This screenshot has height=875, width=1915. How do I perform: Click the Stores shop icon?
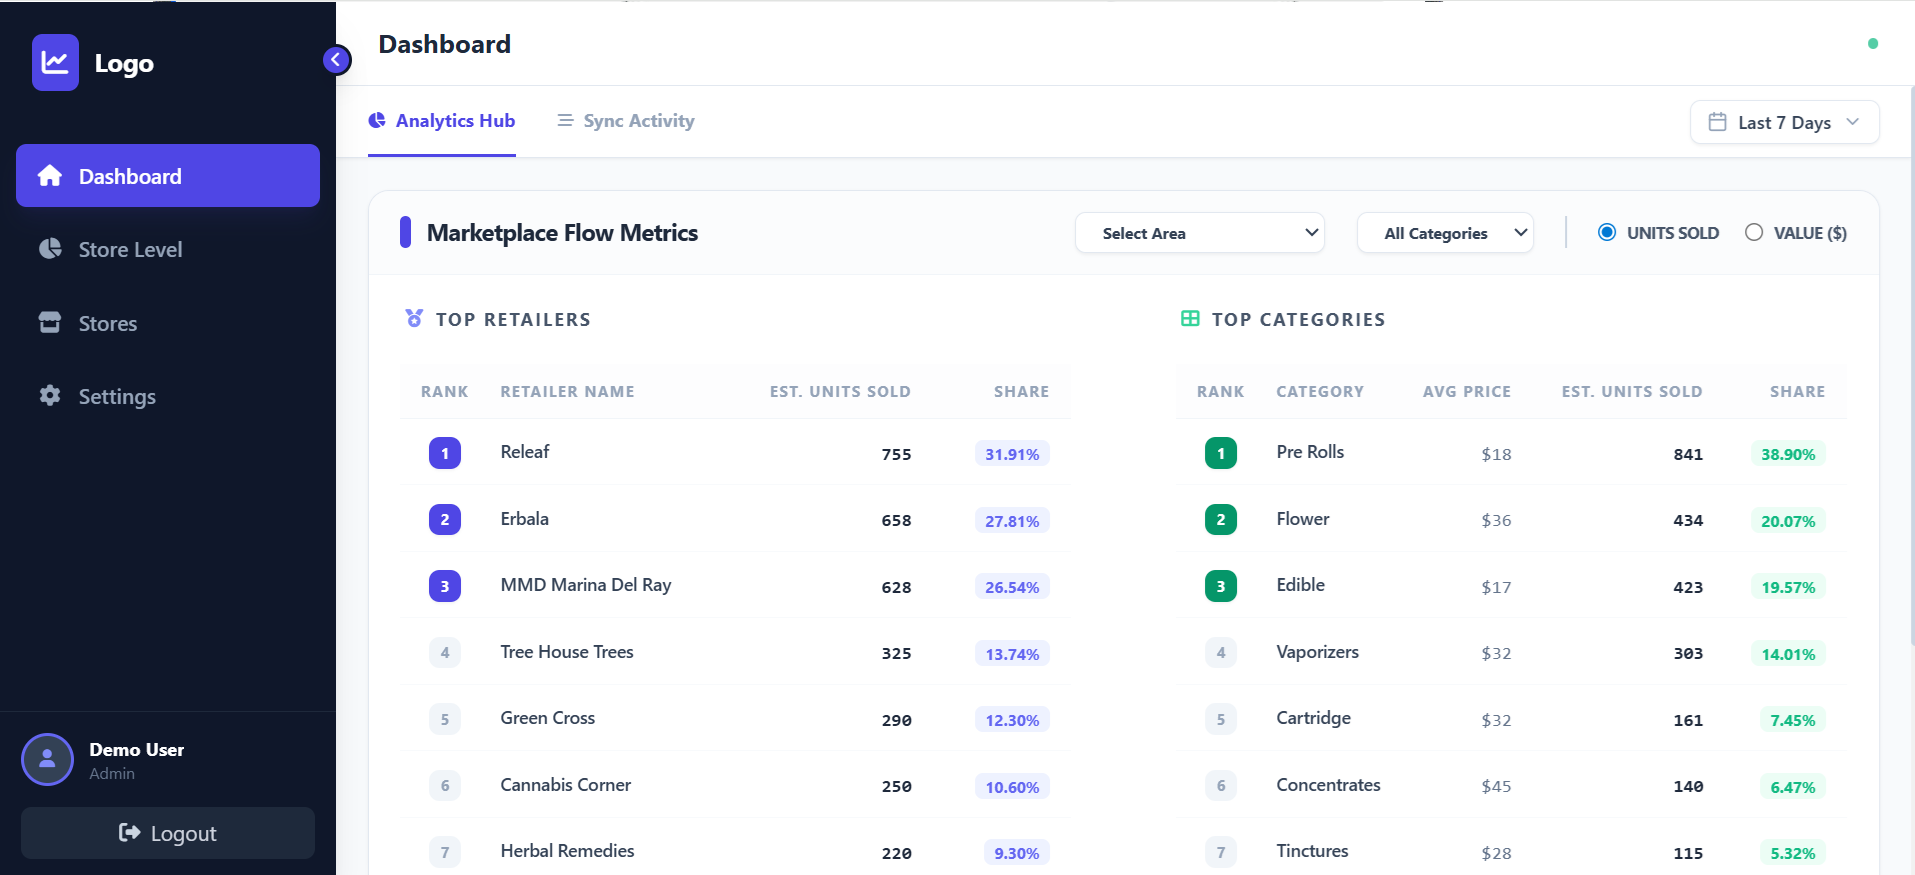click(50, 323)
